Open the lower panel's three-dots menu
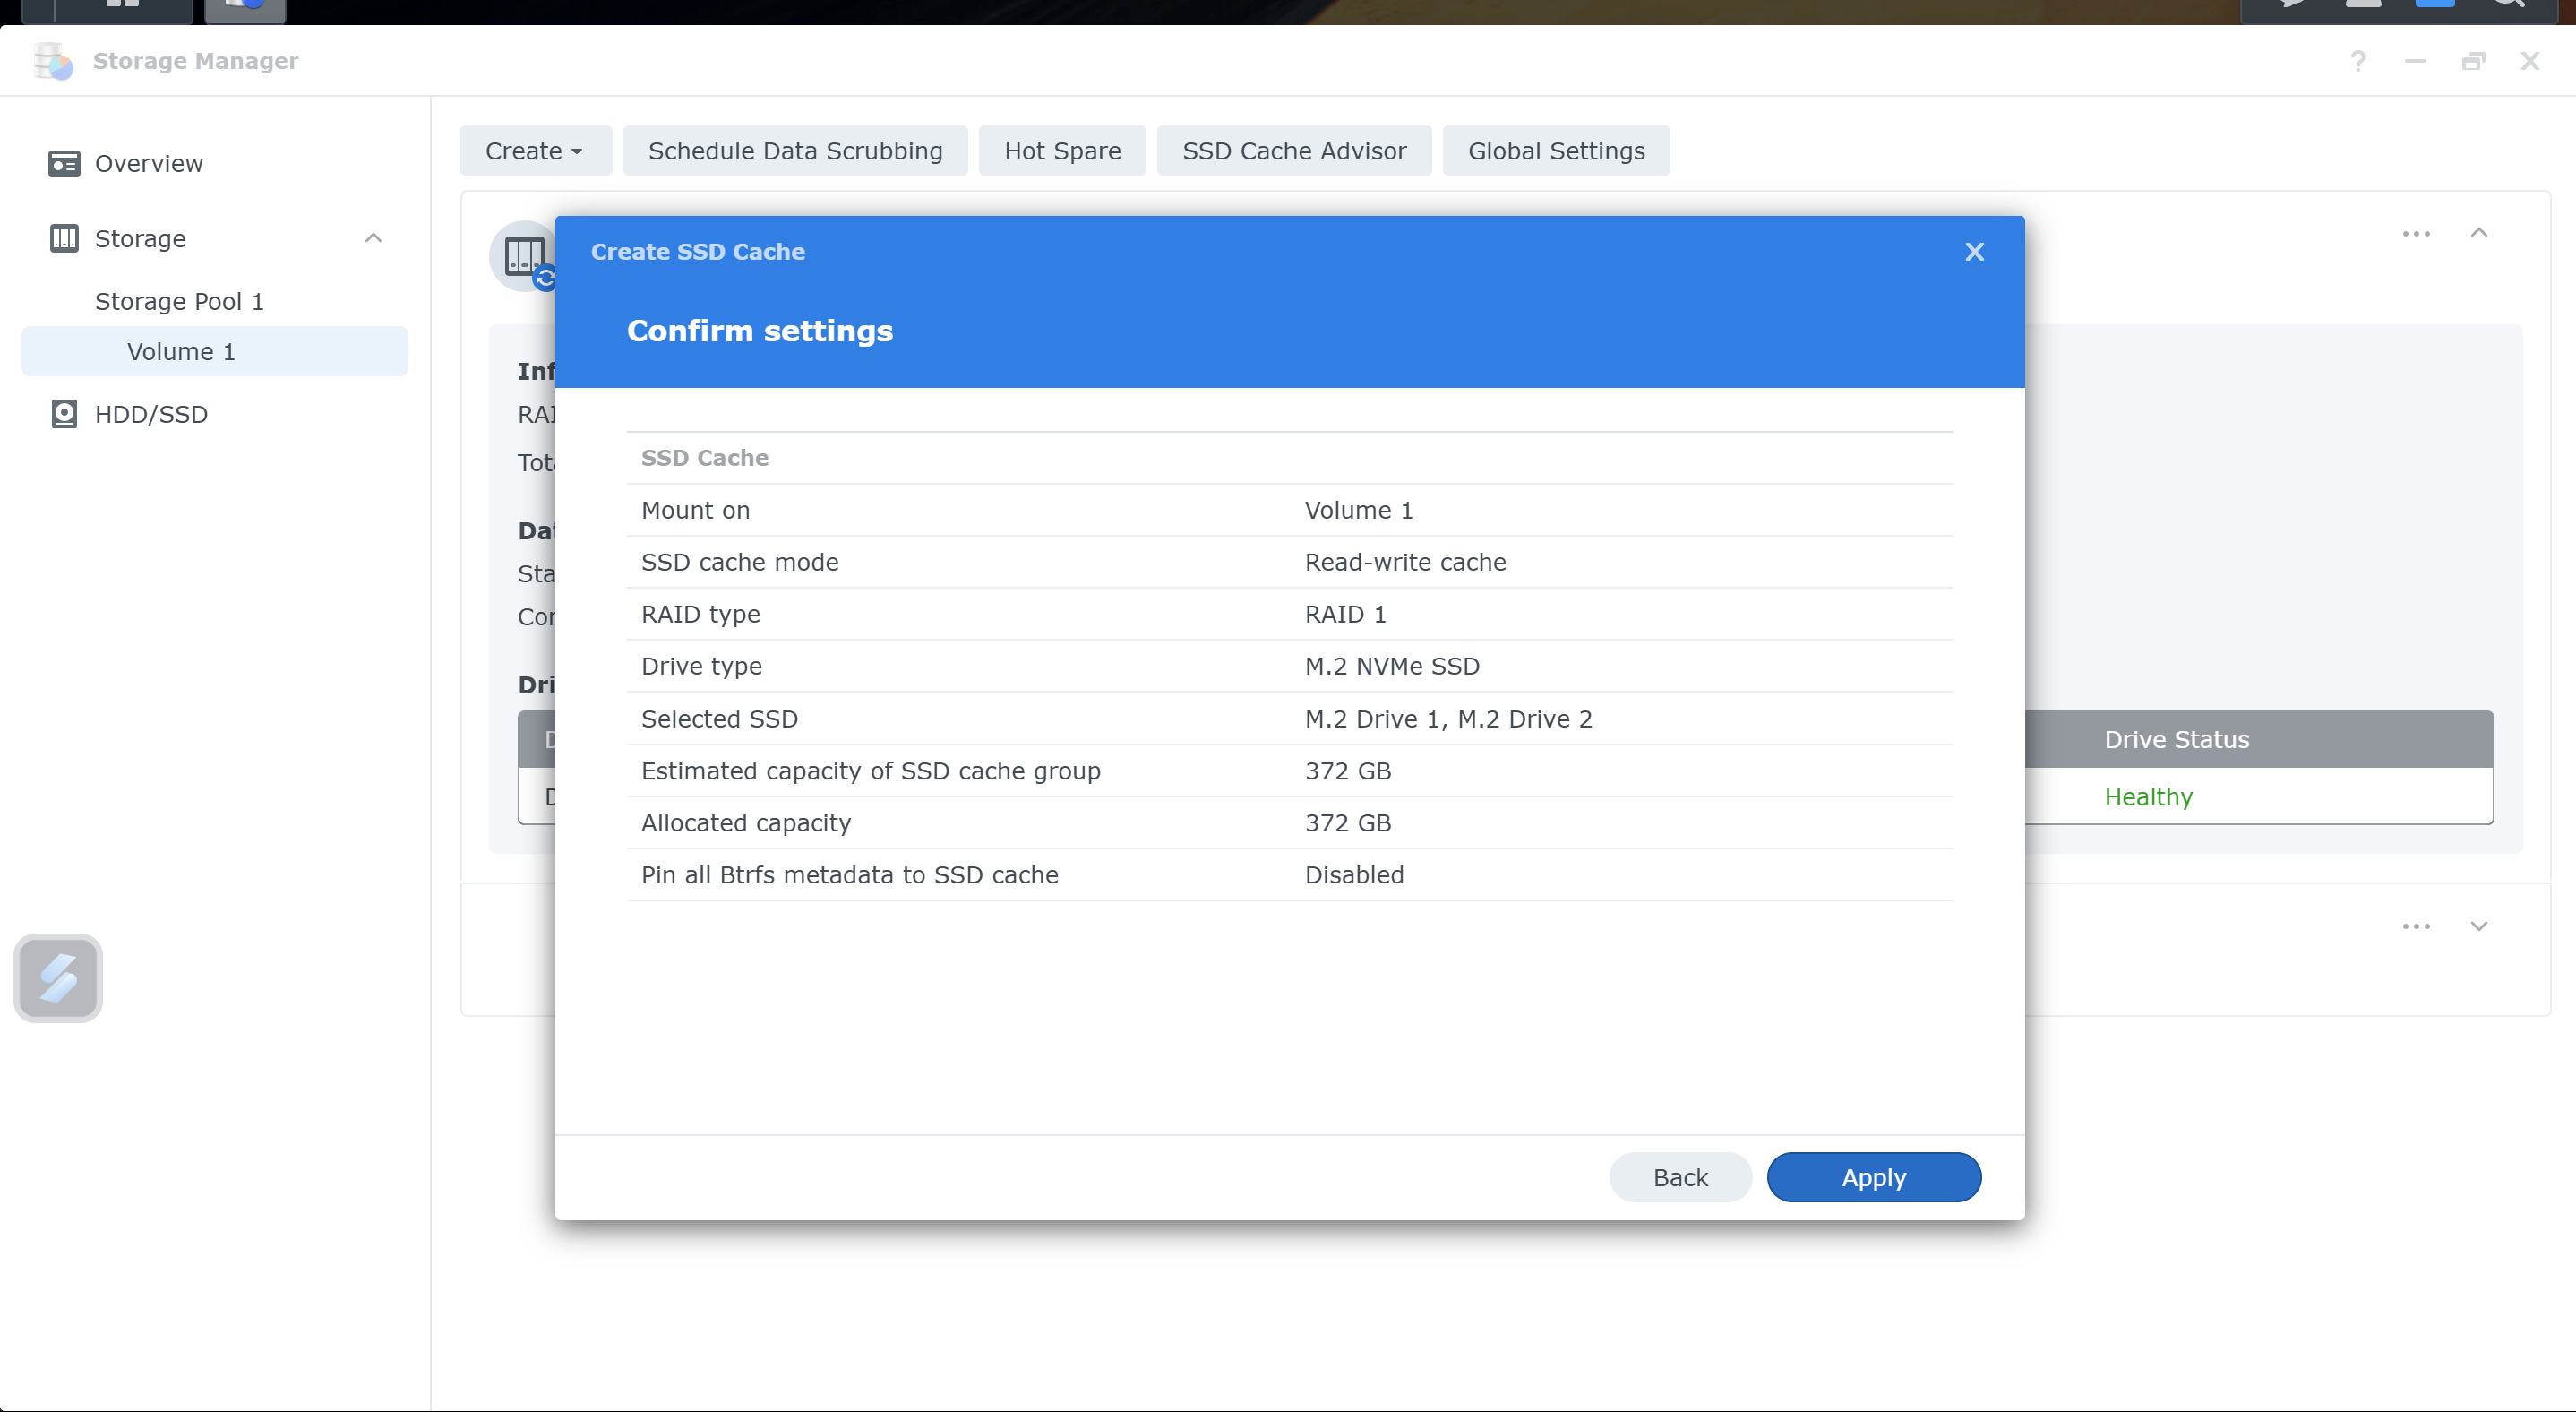2576x1412 pixels. (2416, 926)
